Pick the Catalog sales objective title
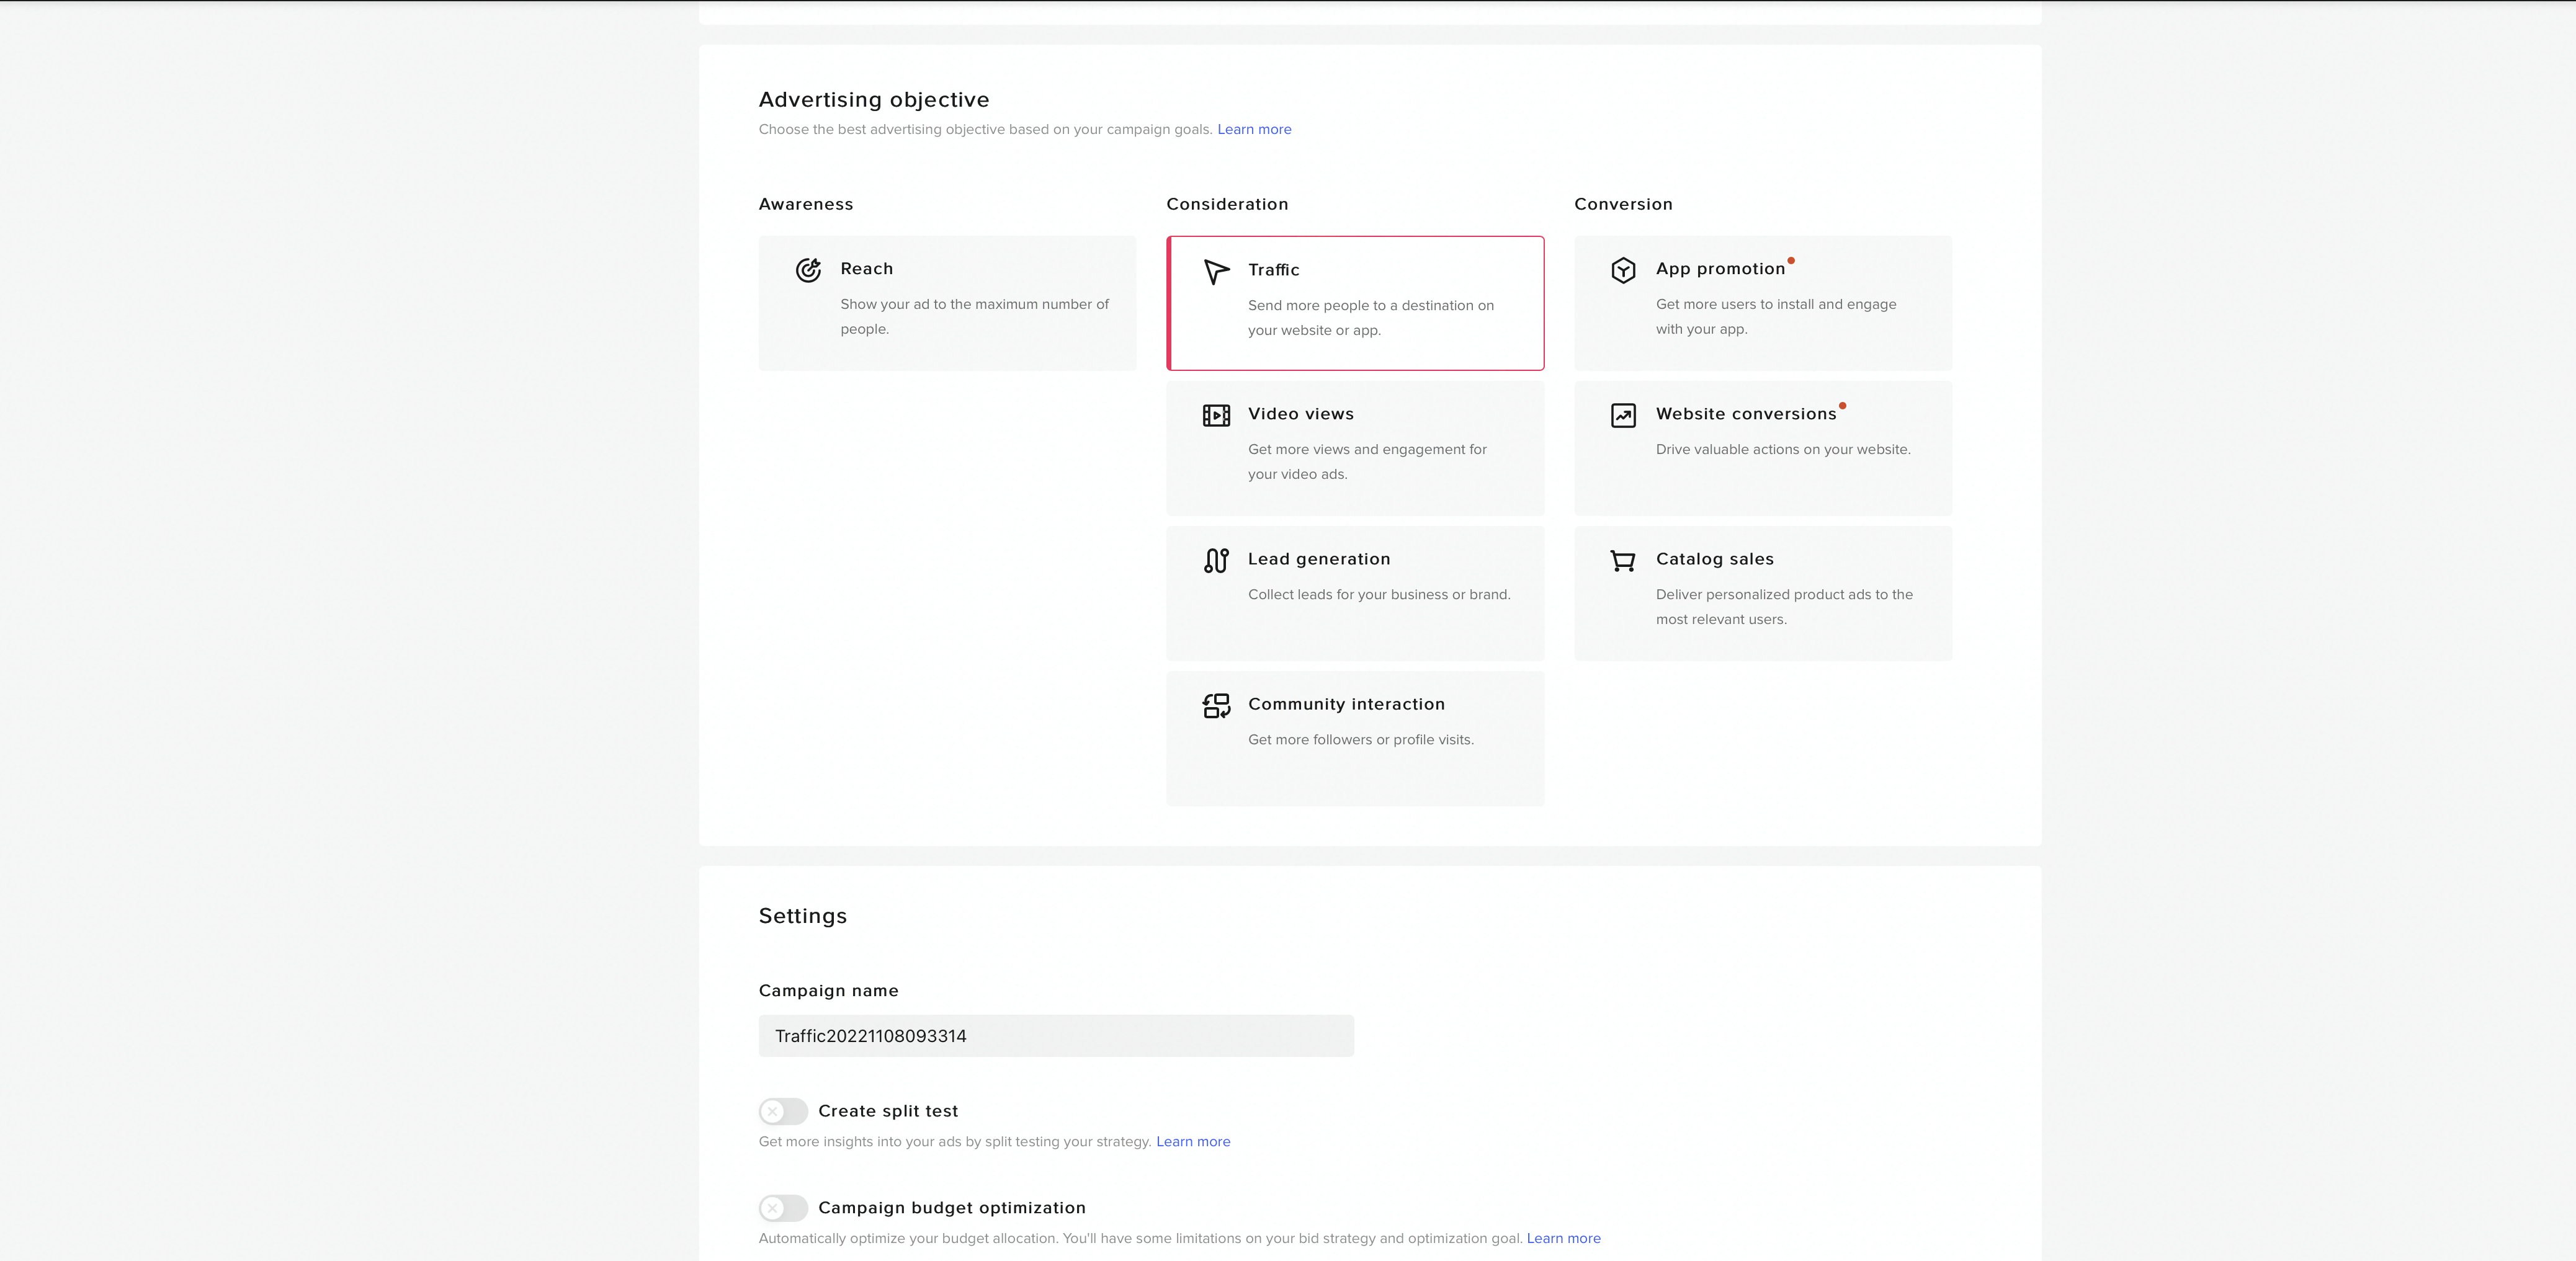The height and width of the screenshot is (1261, 2576). click(1714, 559)
